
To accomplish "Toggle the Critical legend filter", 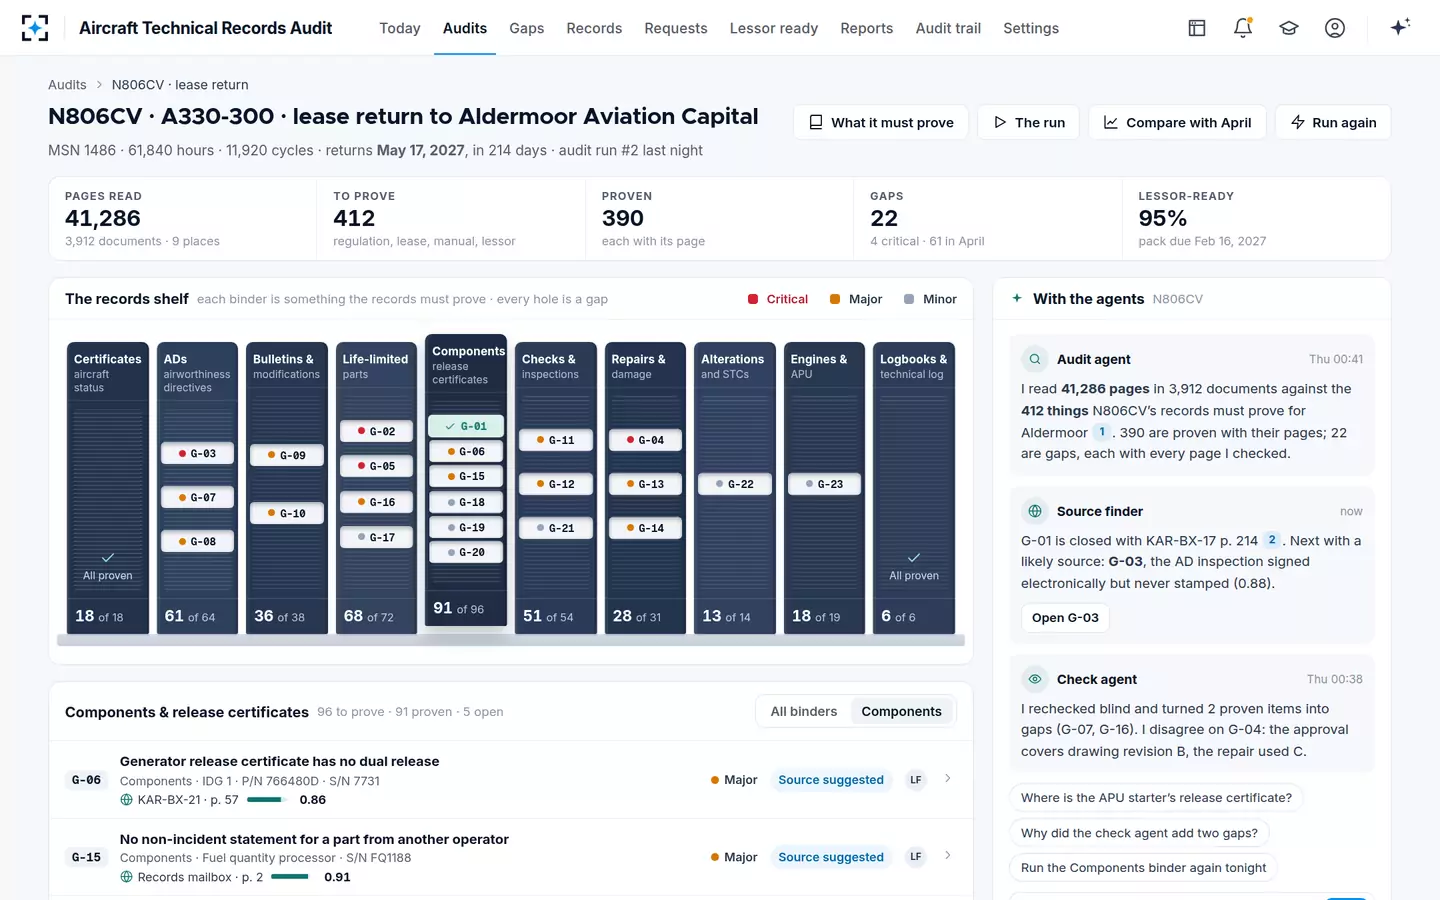I will coord(778,299).
